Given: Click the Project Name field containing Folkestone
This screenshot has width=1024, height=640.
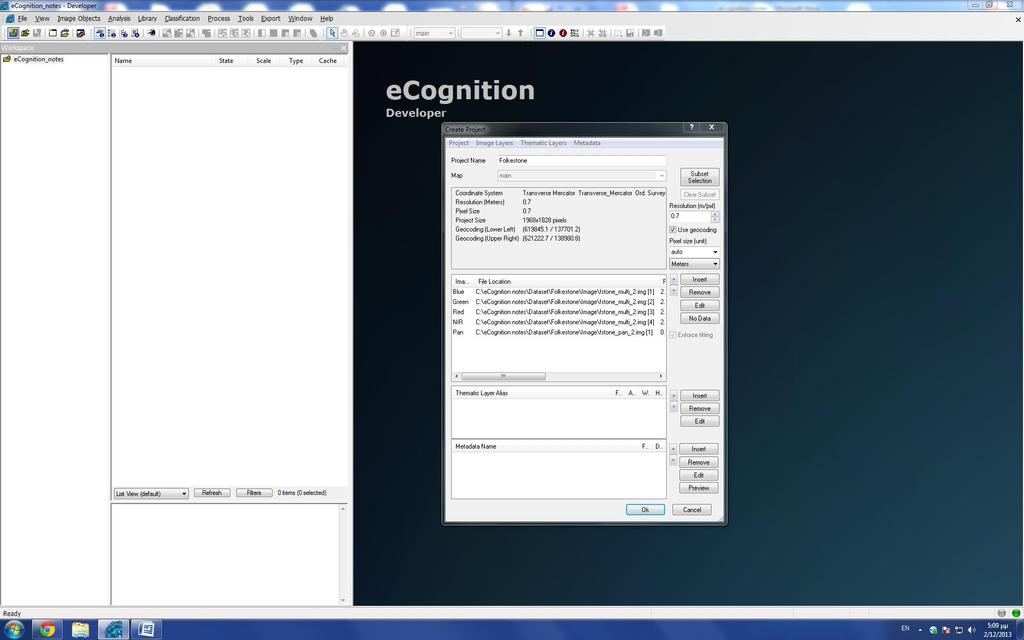Looking at the screenshot, I should (x=581, y=160).
